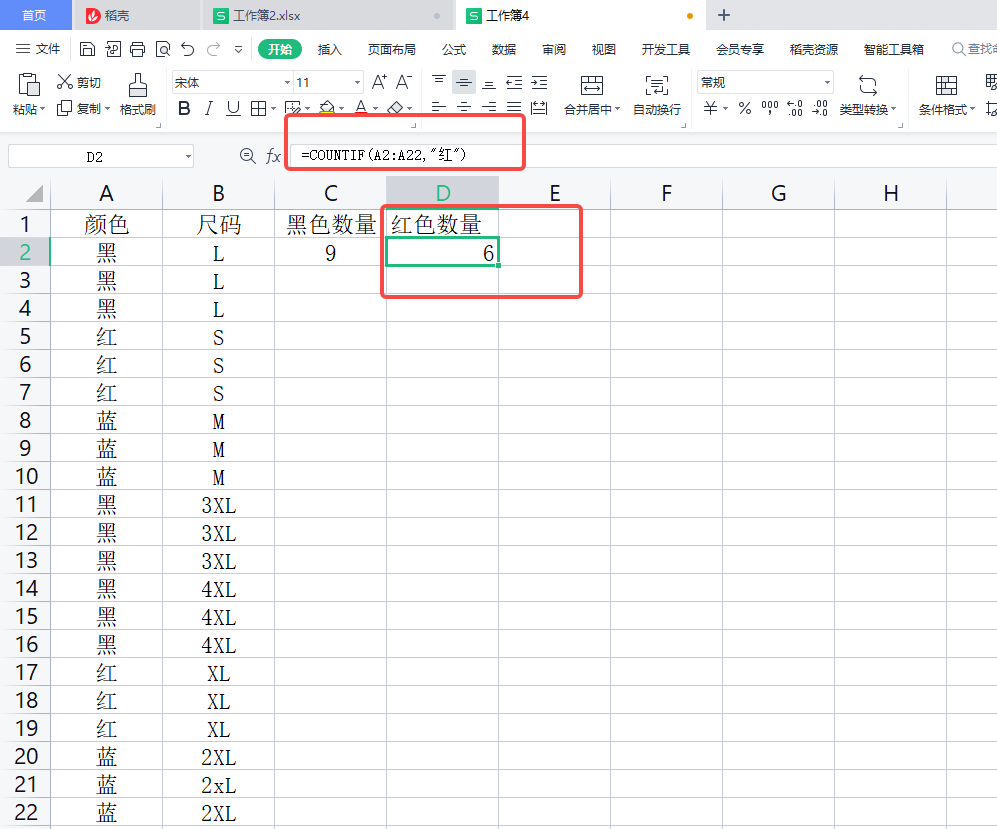Click the increase font size icon
Viewport: 997px width, 829px height.
coord(379,82)
